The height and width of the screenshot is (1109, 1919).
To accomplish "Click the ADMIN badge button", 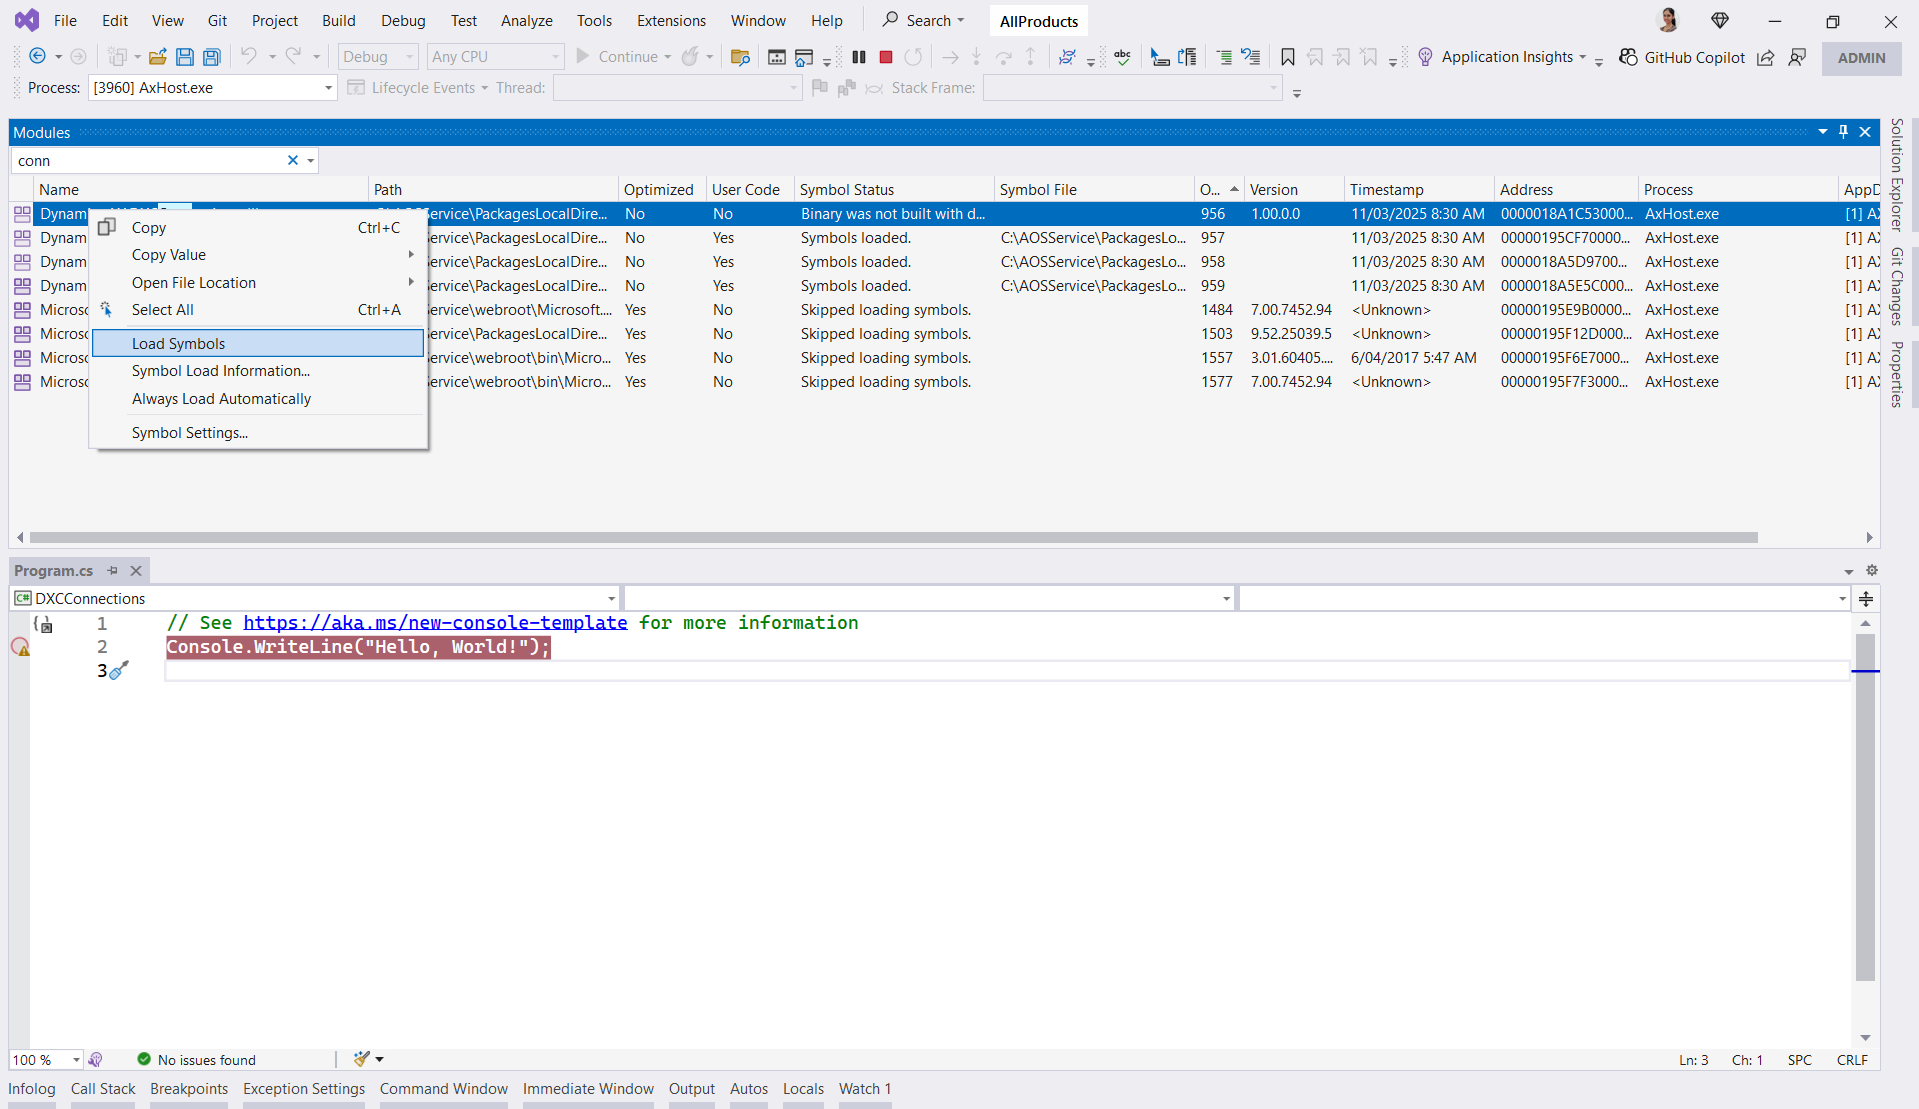I will [x=1861, y=58].
